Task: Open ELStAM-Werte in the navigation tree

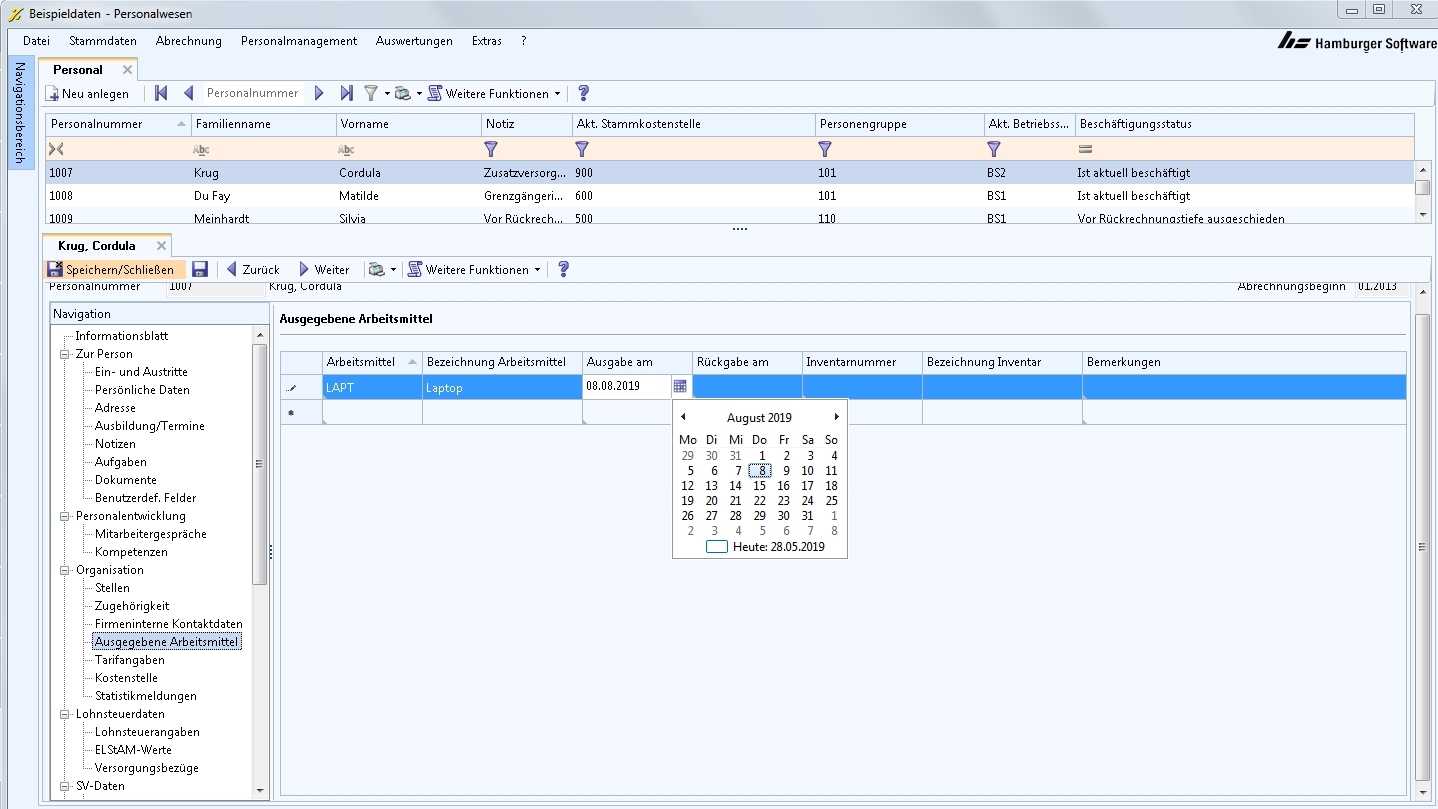Action: click(x=133, y=750)
